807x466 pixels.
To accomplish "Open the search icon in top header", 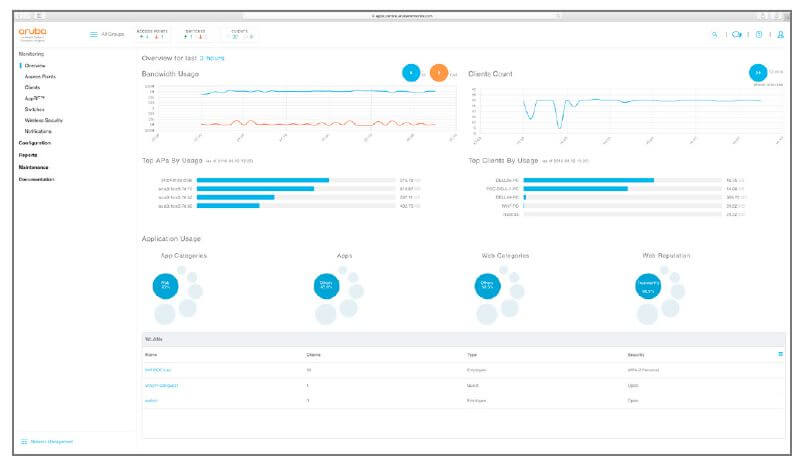I will [x=715, y=34].
